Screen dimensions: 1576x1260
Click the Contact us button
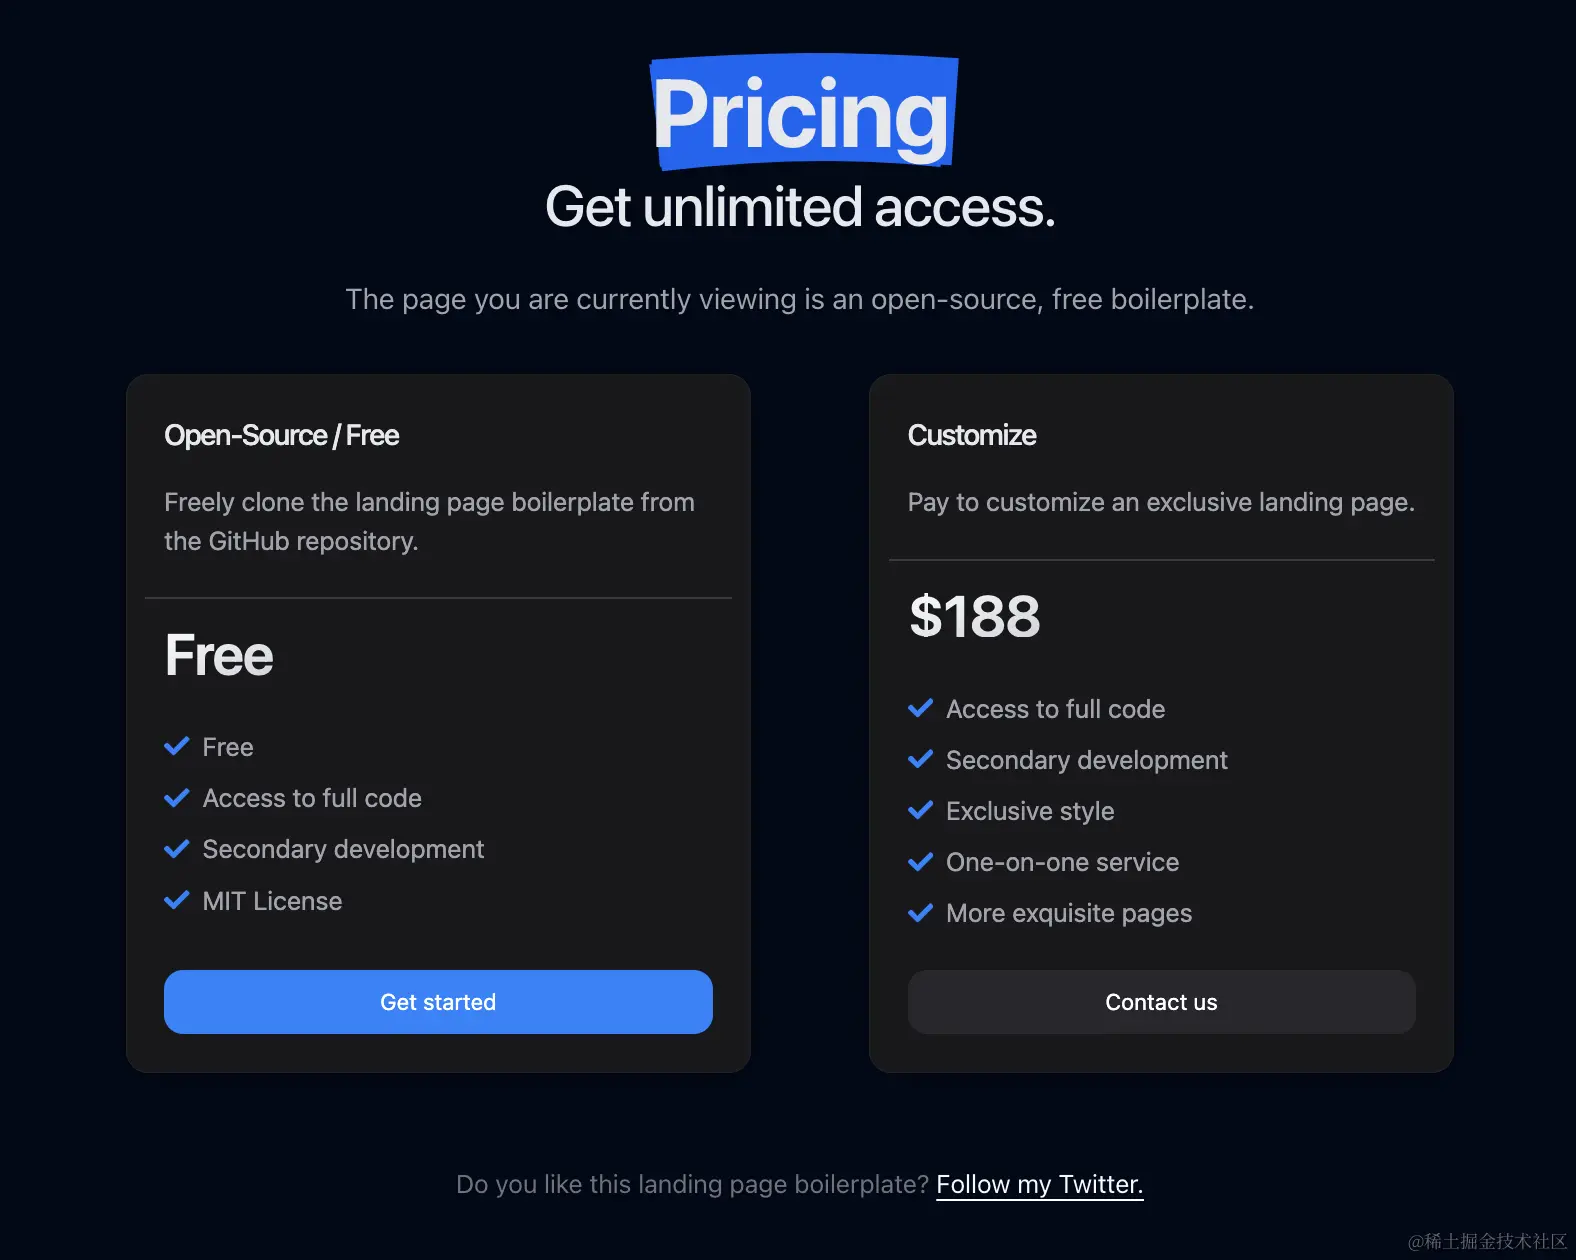1161,1002
